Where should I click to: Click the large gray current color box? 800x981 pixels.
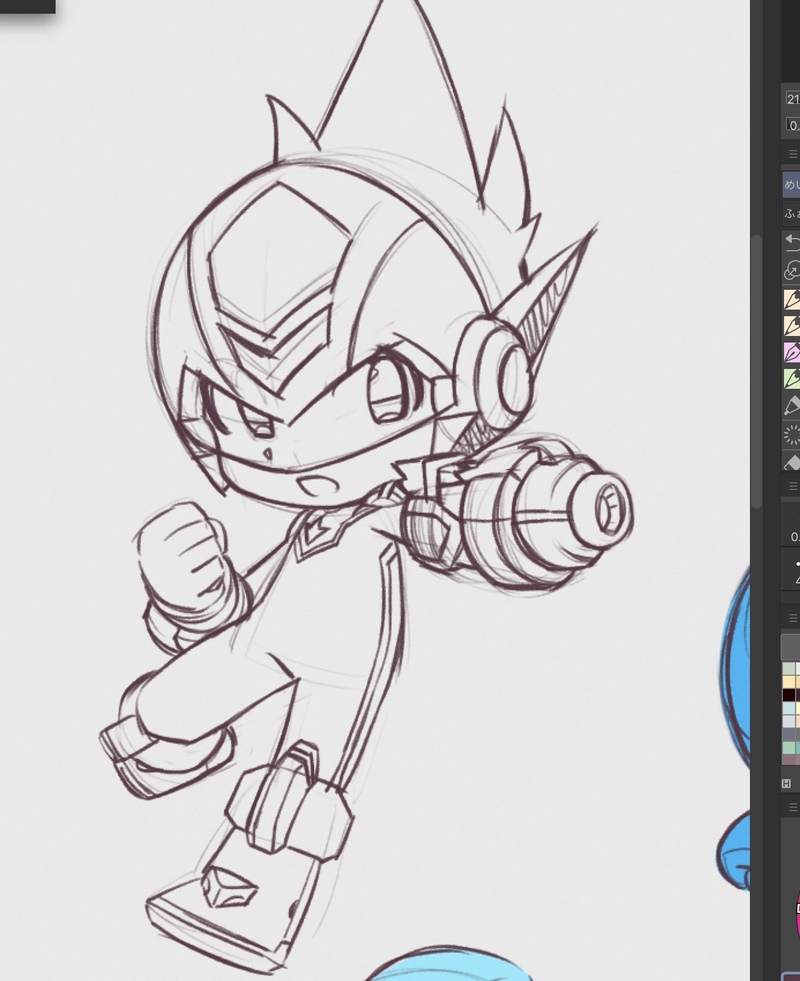coord(791,646)
